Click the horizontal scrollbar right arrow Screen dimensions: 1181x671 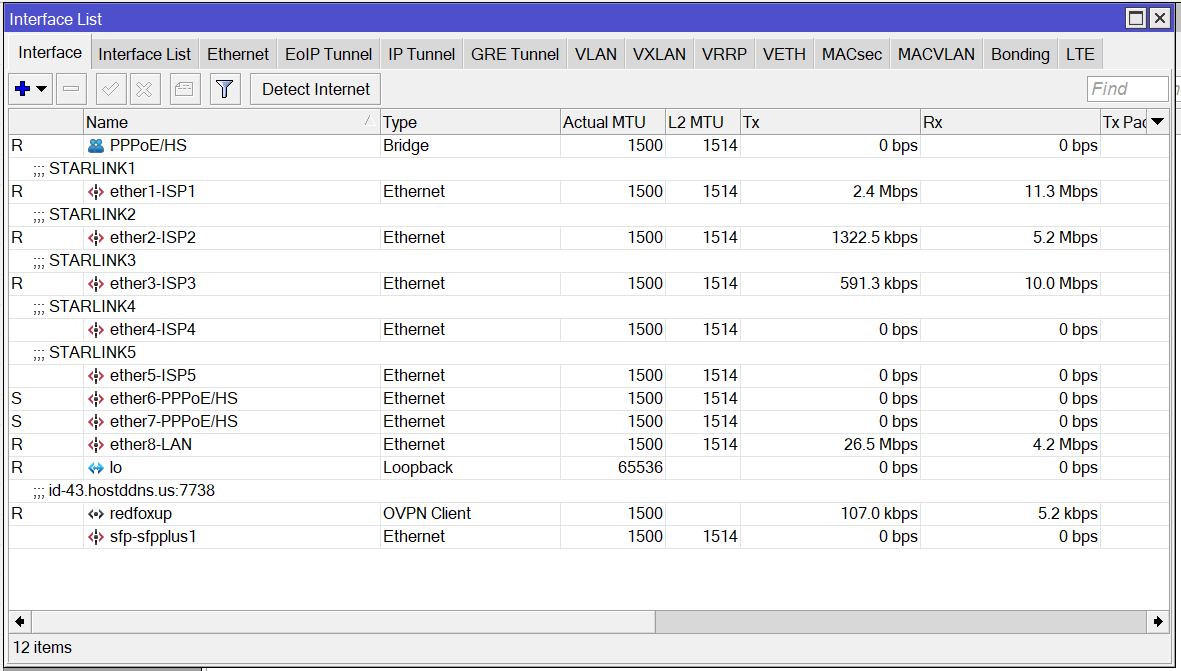coord(1158,621)
